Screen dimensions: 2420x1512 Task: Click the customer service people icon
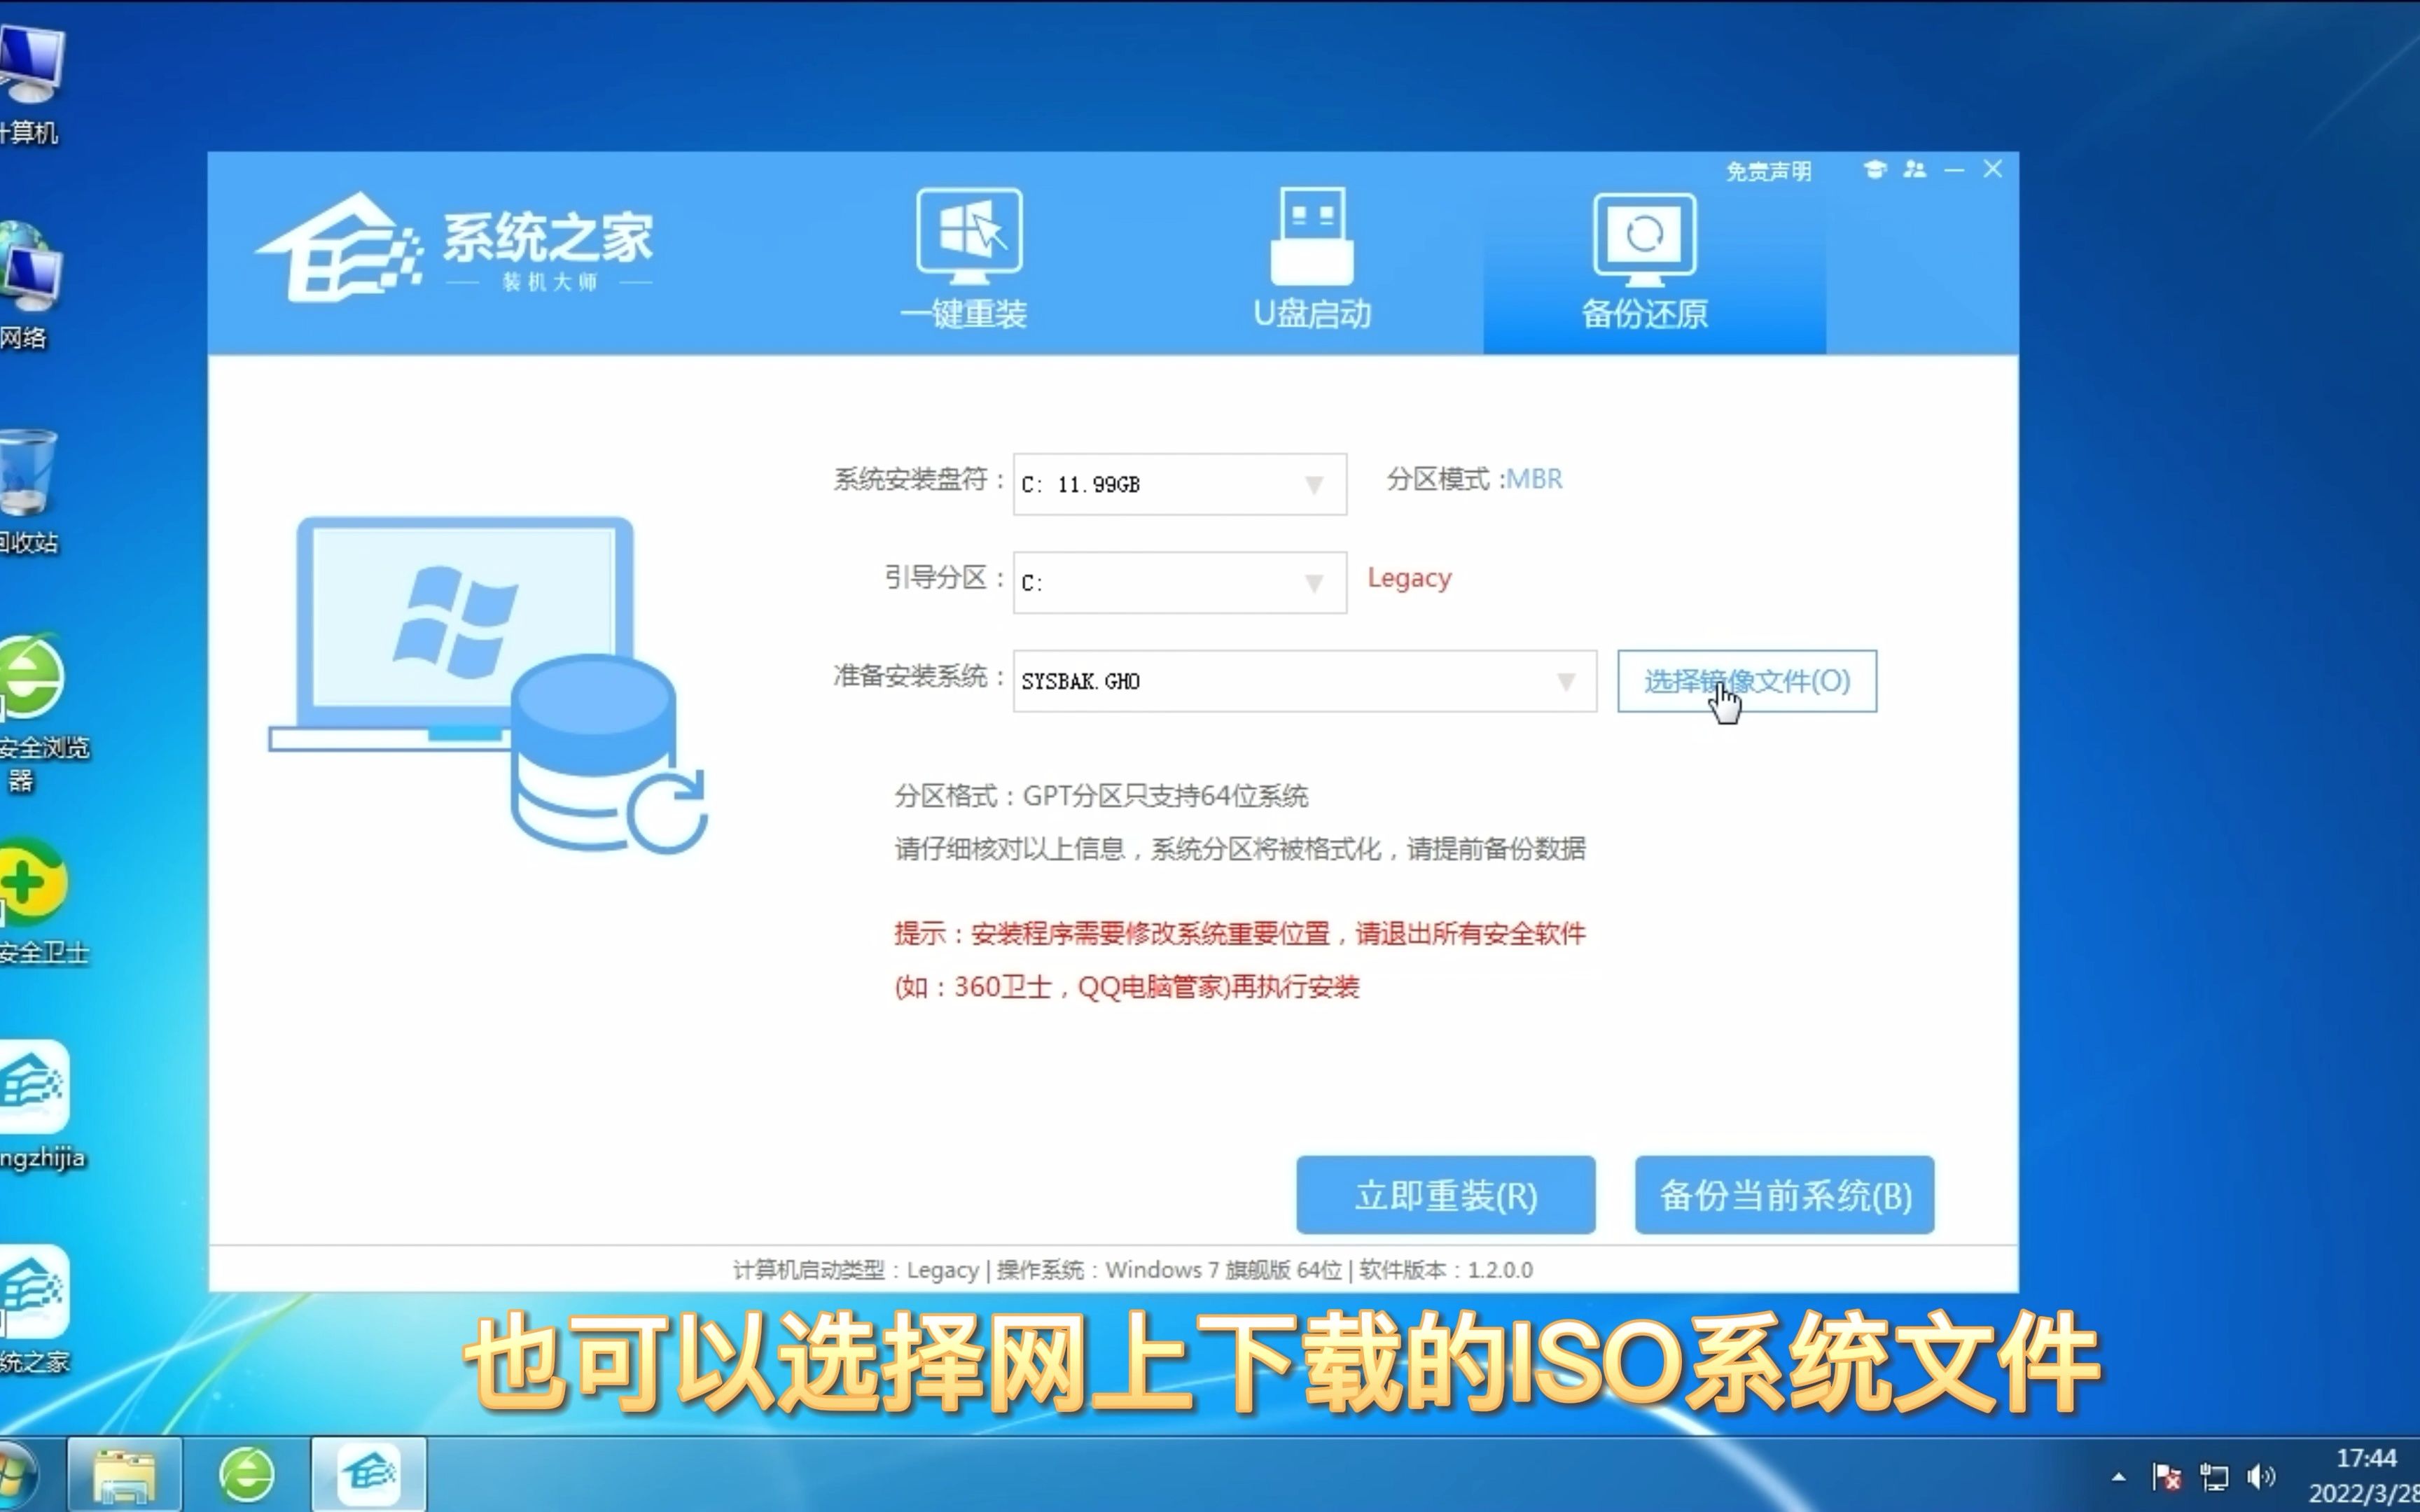[1914, 170]
